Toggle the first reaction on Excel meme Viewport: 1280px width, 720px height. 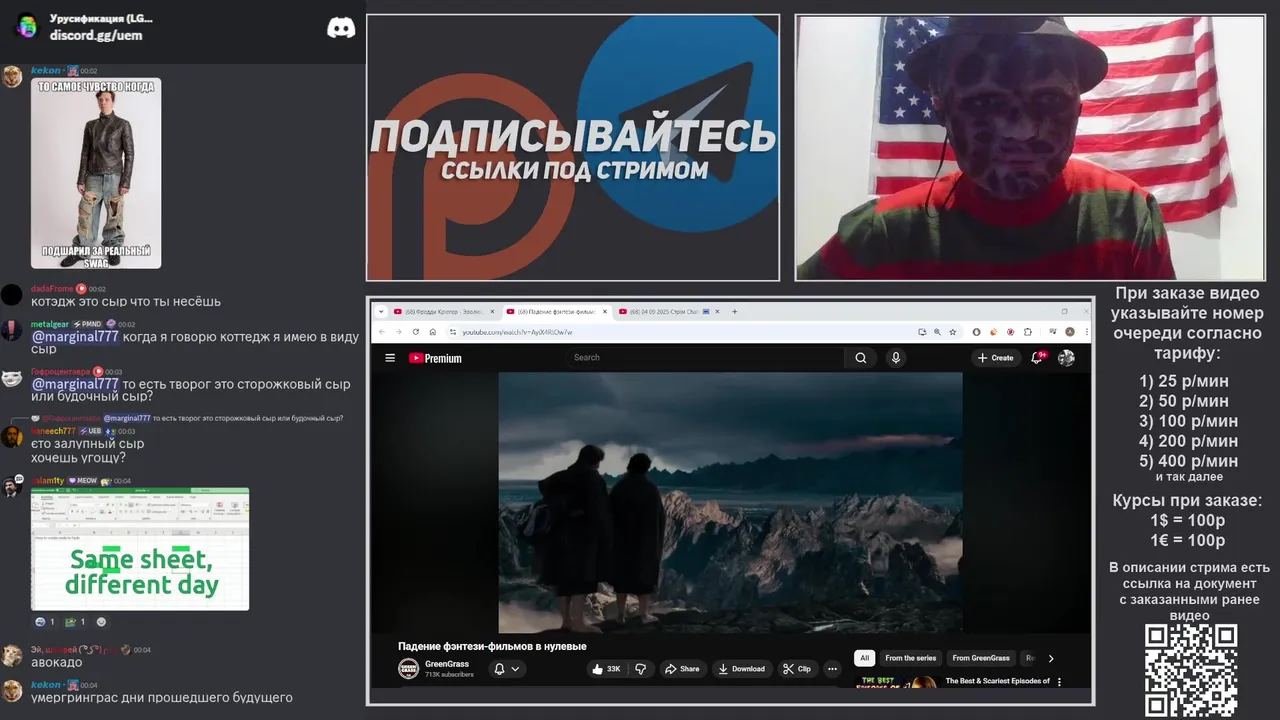(45, 622)
